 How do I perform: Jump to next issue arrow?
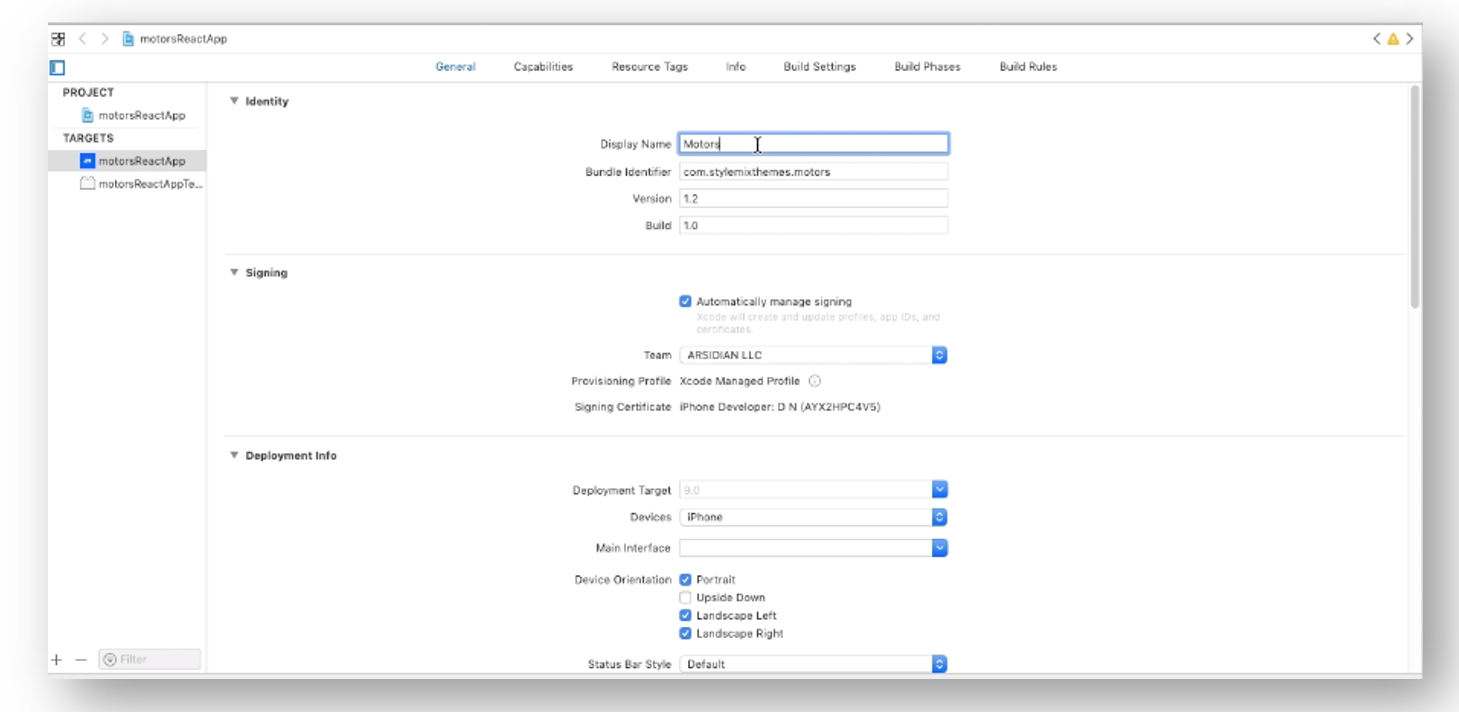(x=1410, y=39)
